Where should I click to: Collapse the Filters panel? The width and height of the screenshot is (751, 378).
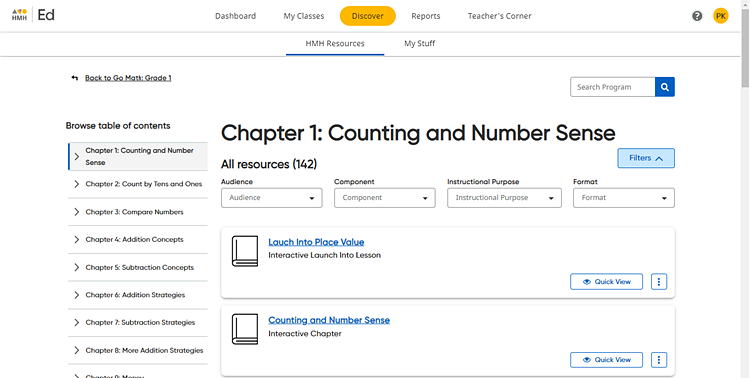tap(646, 158)
